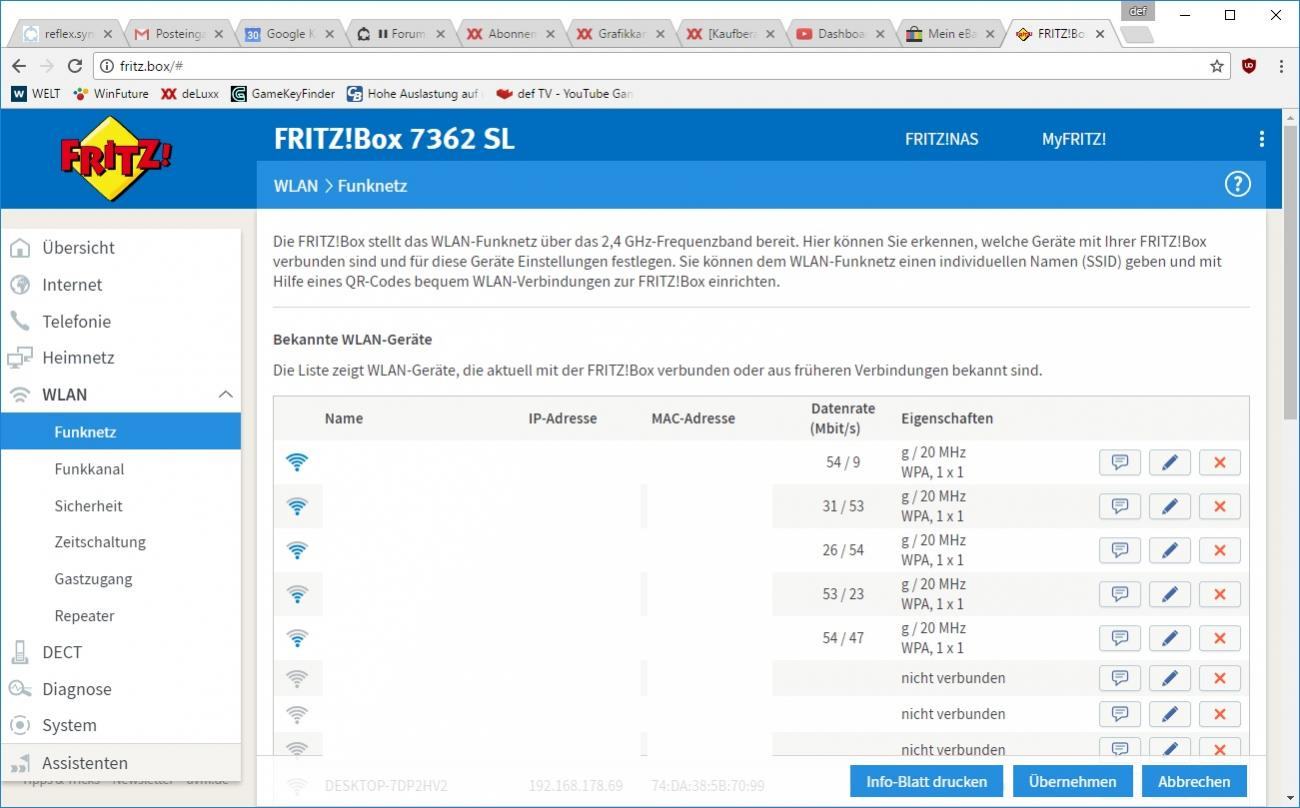
Task: Click comment icon for 54 / 47 device
Action: pyautogui.click(x=1120, y=638)
